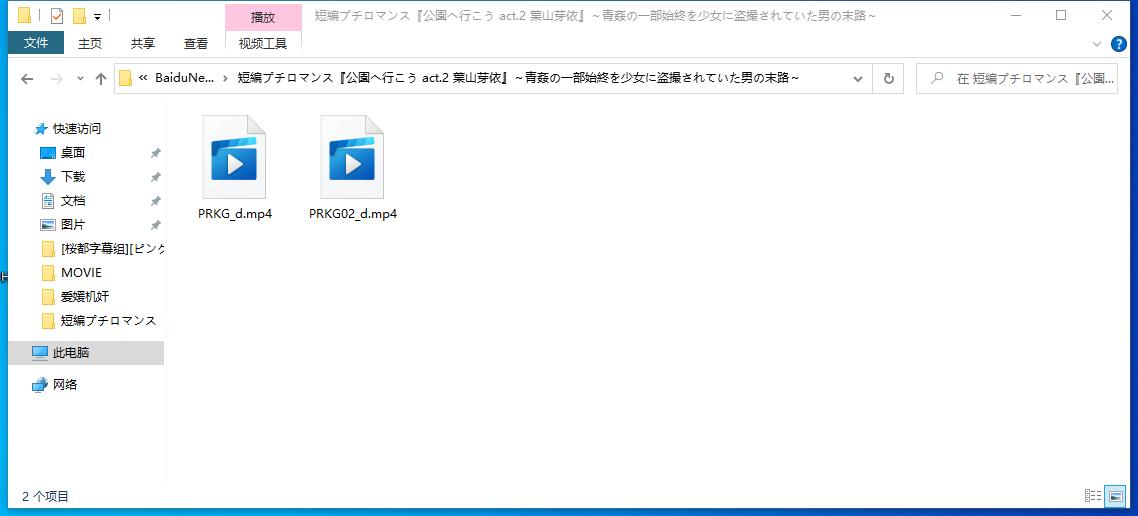Open the quick access toolbar customize dropdown
The width and height of the screenshot is (1138, 516).
coord(97,16)
